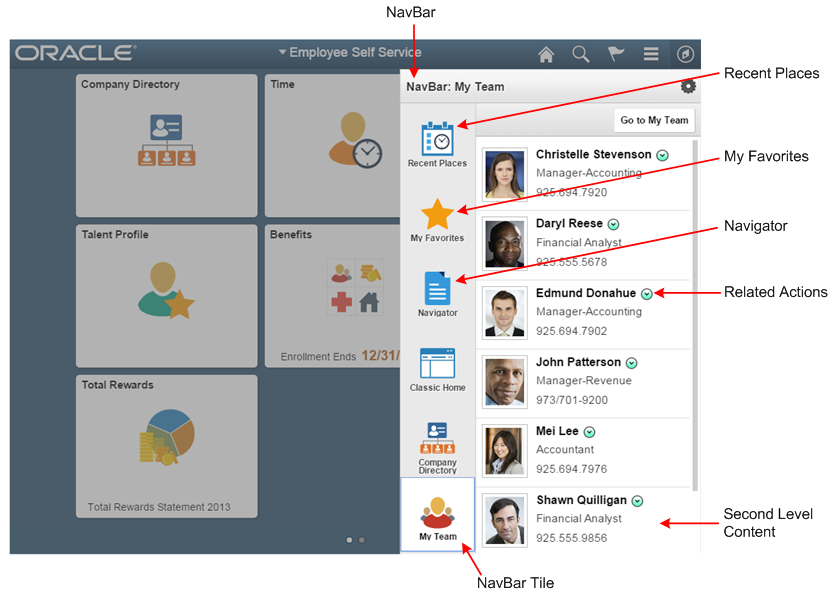Click John Patterson's photo
This screenshot has width=838, height=597.
coord(505,382)
